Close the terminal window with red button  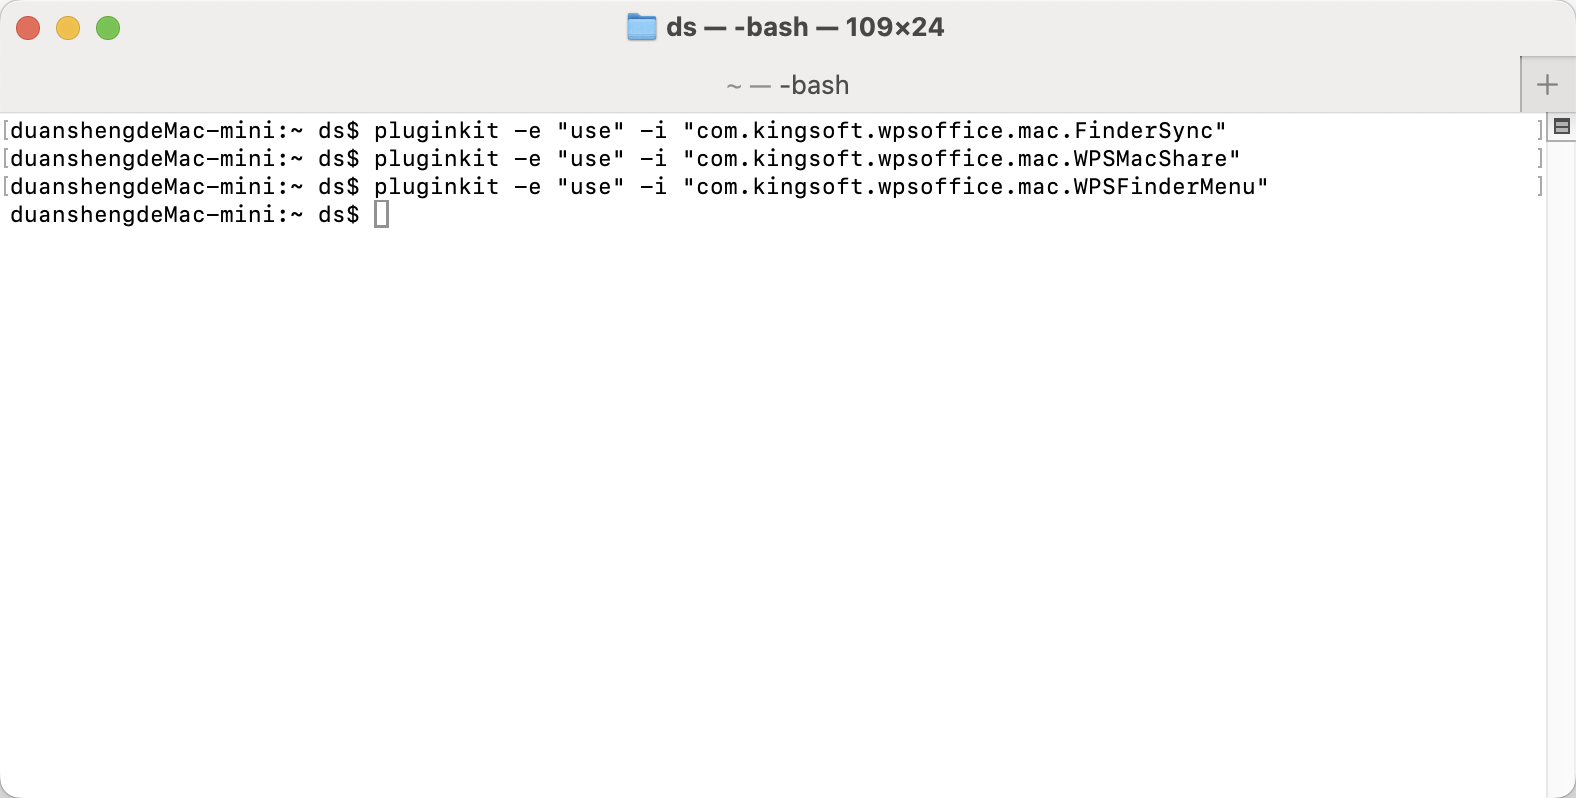tap(28, 28)
